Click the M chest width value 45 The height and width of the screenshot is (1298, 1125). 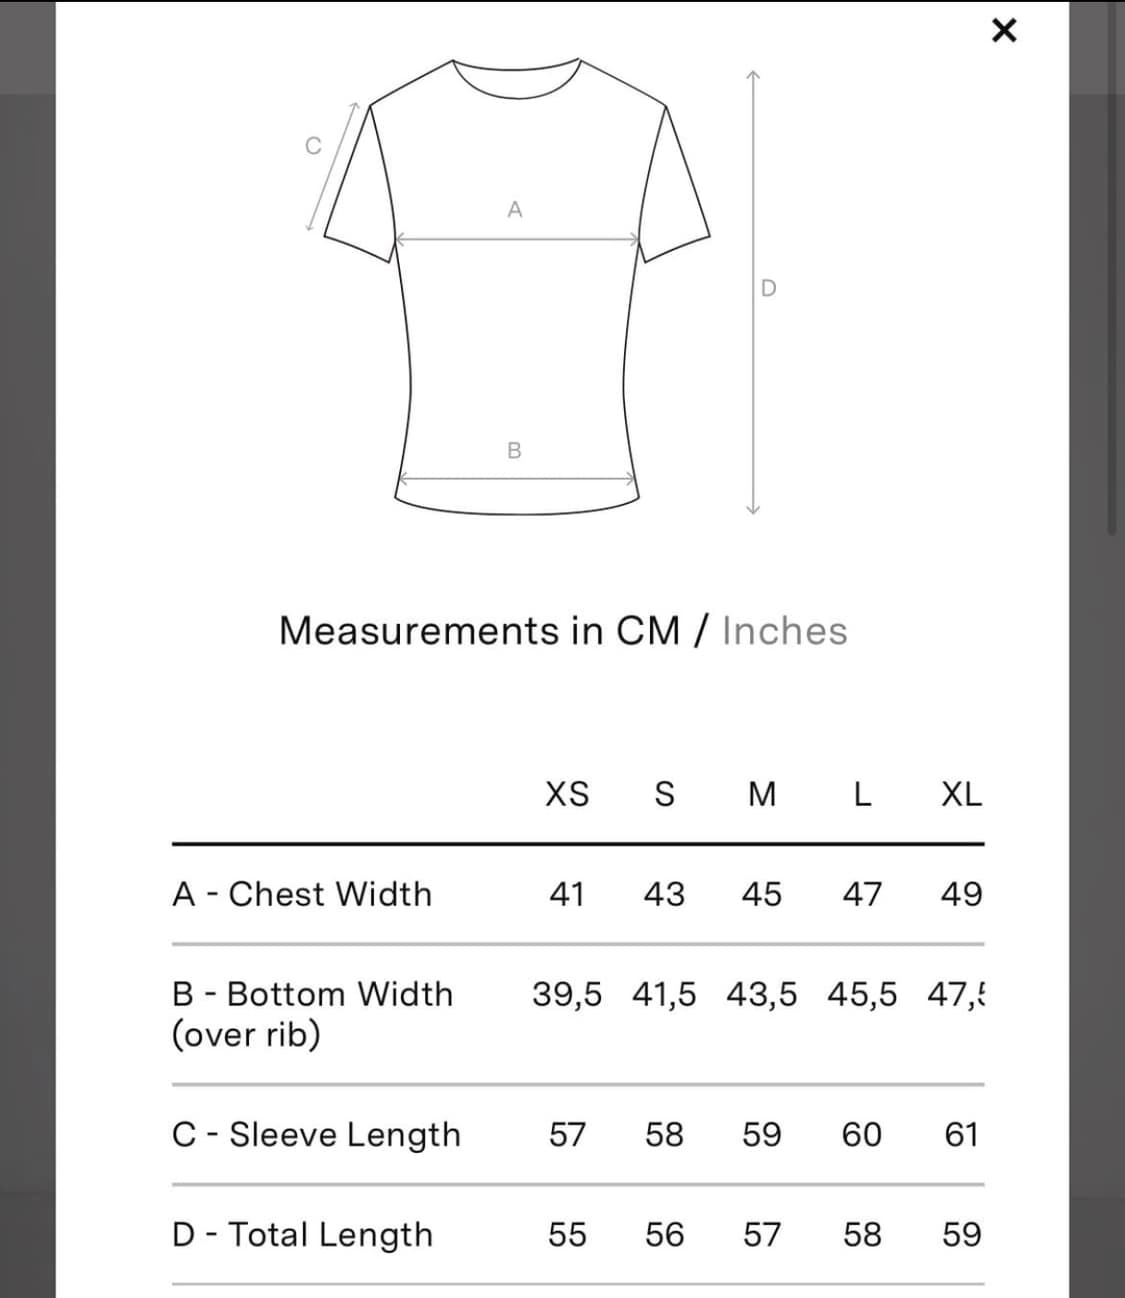click(762, 894)
